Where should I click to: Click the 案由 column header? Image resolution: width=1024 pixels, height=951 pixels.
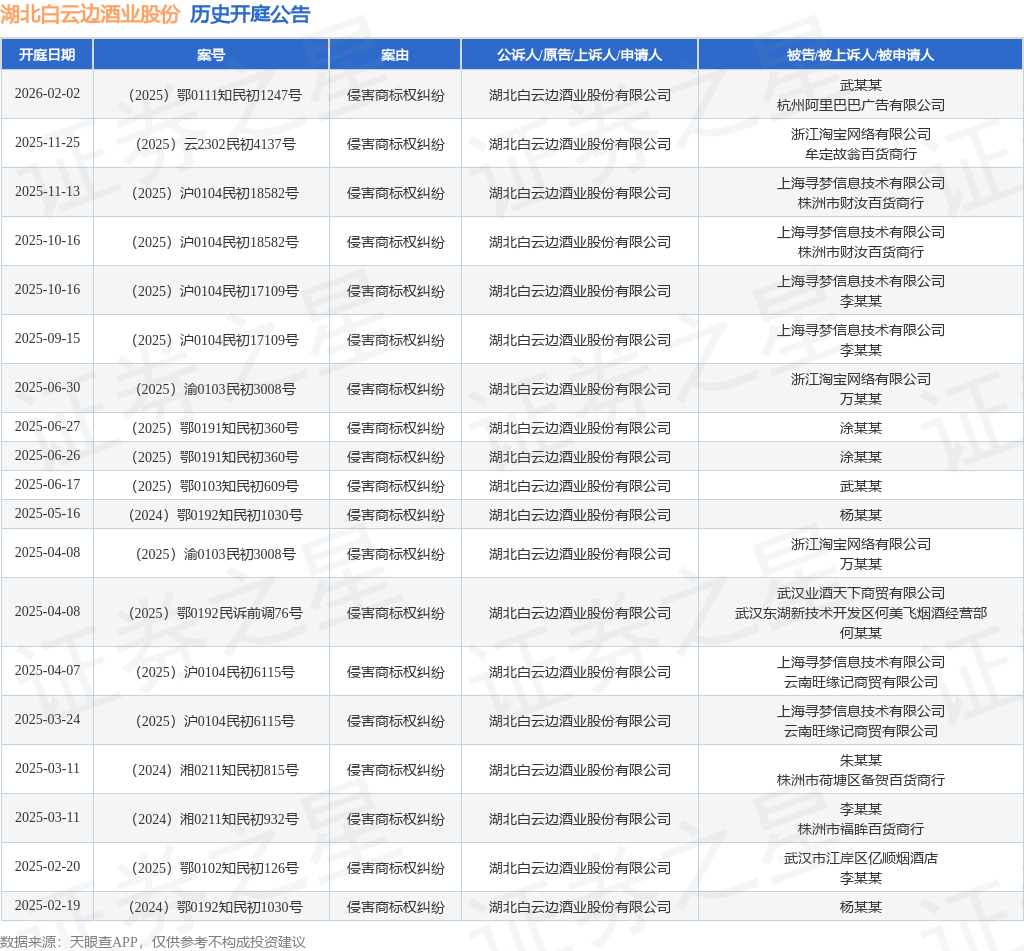[395, 55]
